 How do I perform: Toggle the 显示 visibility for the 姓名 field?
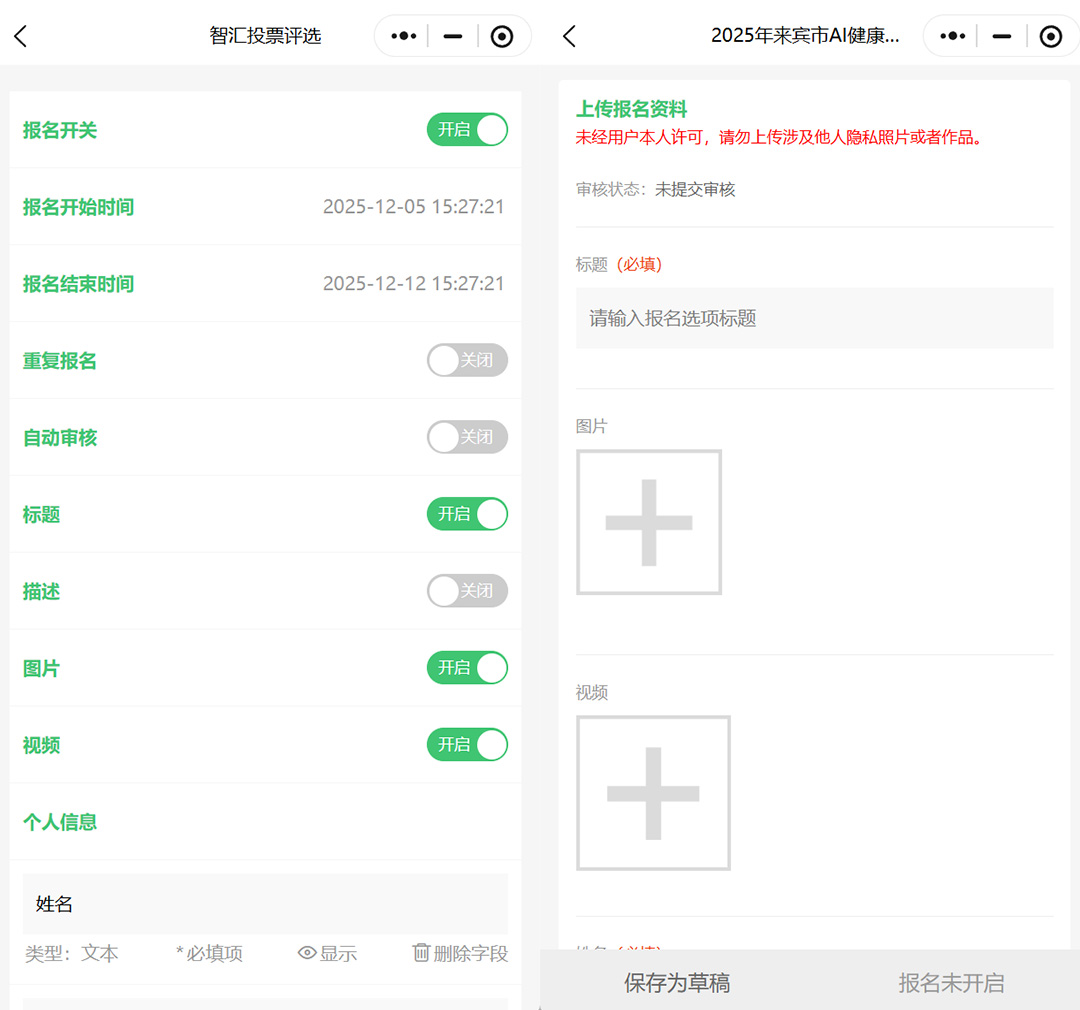(327, 953)
